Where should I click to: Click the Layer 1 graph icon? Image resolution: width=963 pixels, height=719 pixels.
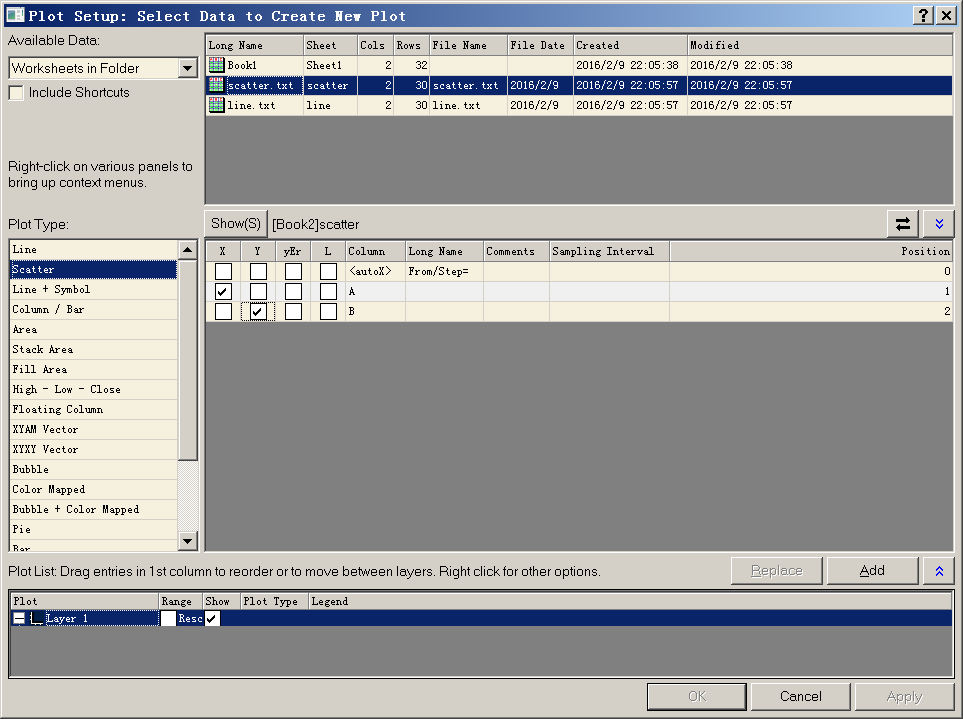[37, 618]
